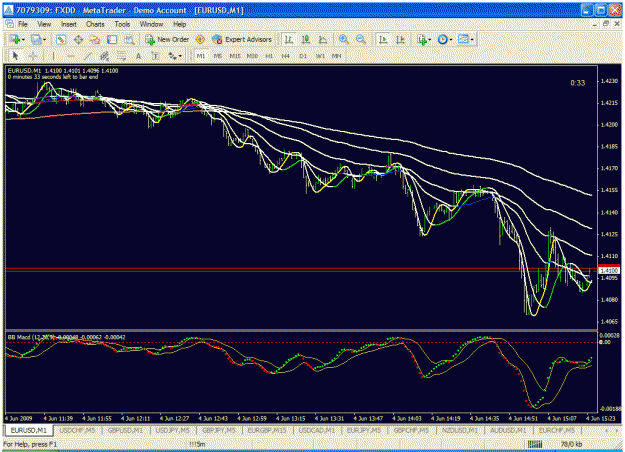Zoom out of the chart
The image size is (625, 452).
[361, 39]
